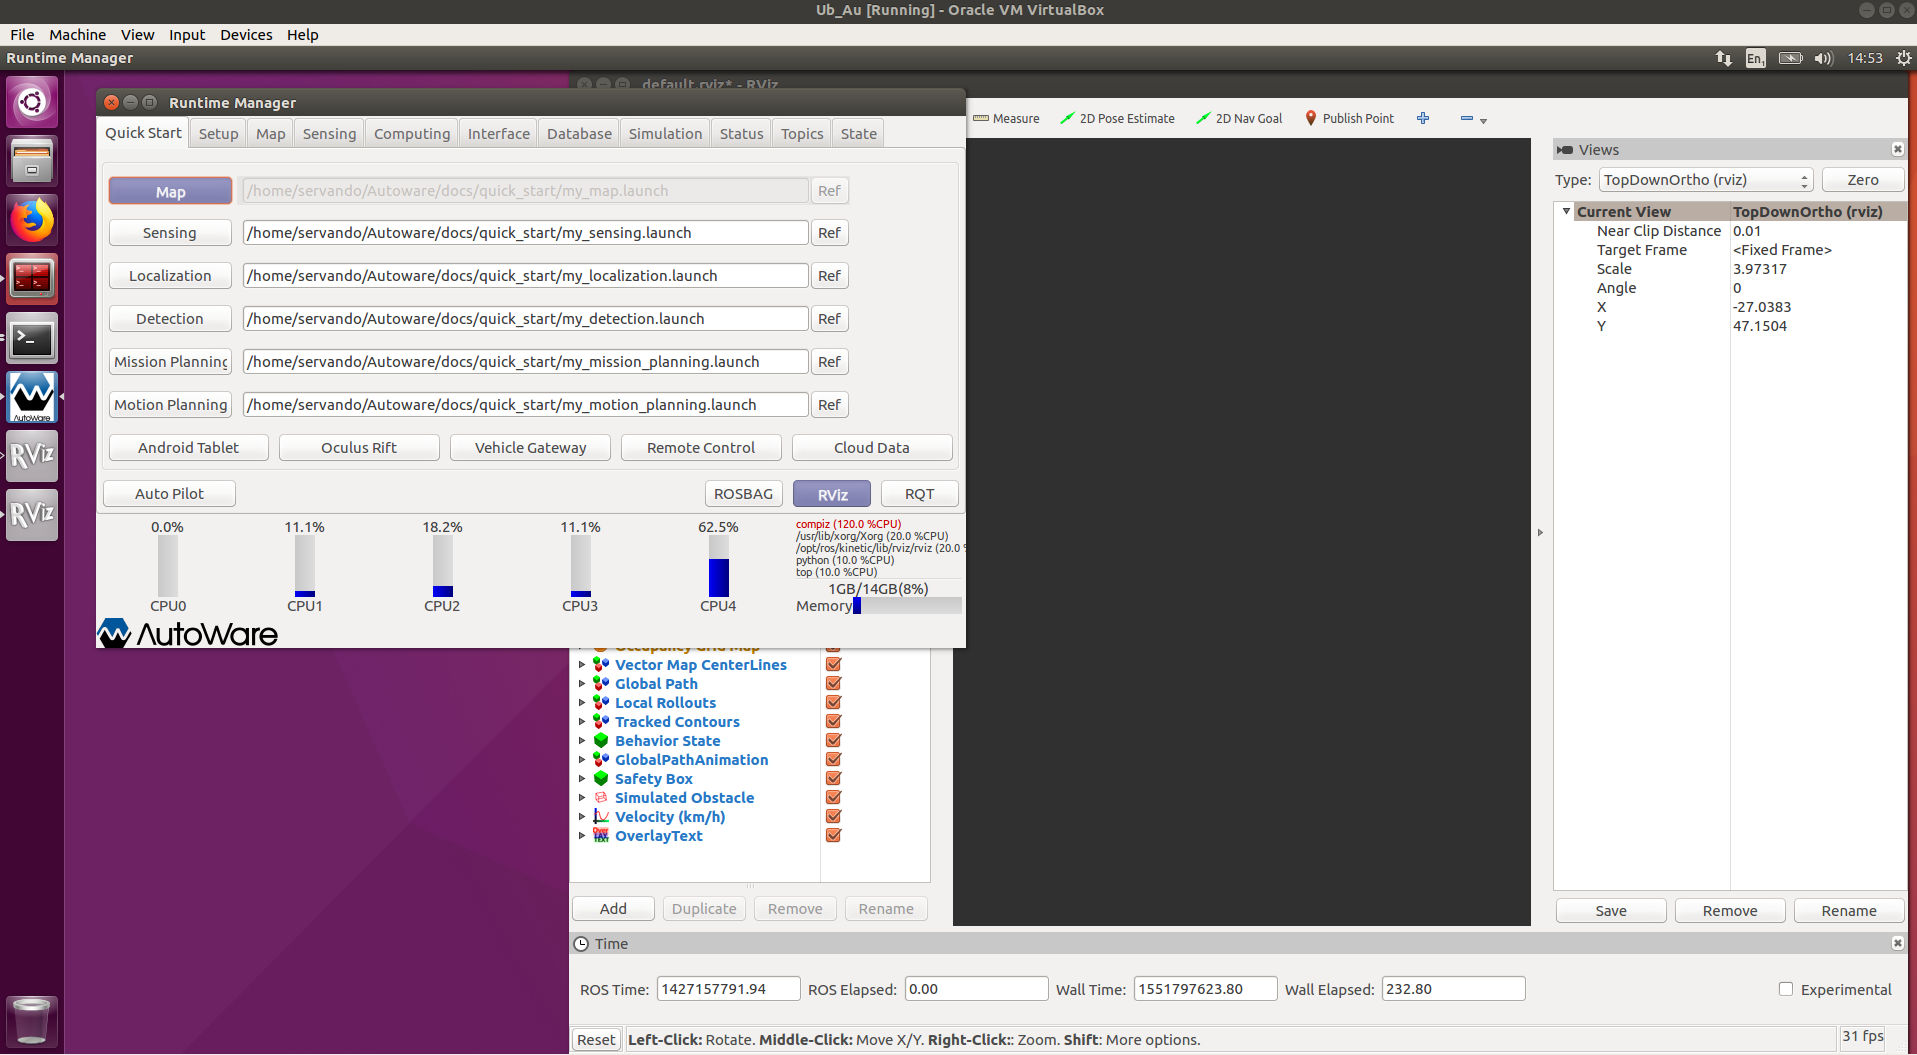Uncheck the Safety Box checkbox
Image resolution: width=1917 pixels, height=1055 pixels.
pyautogui.click(x=833, y=778)
